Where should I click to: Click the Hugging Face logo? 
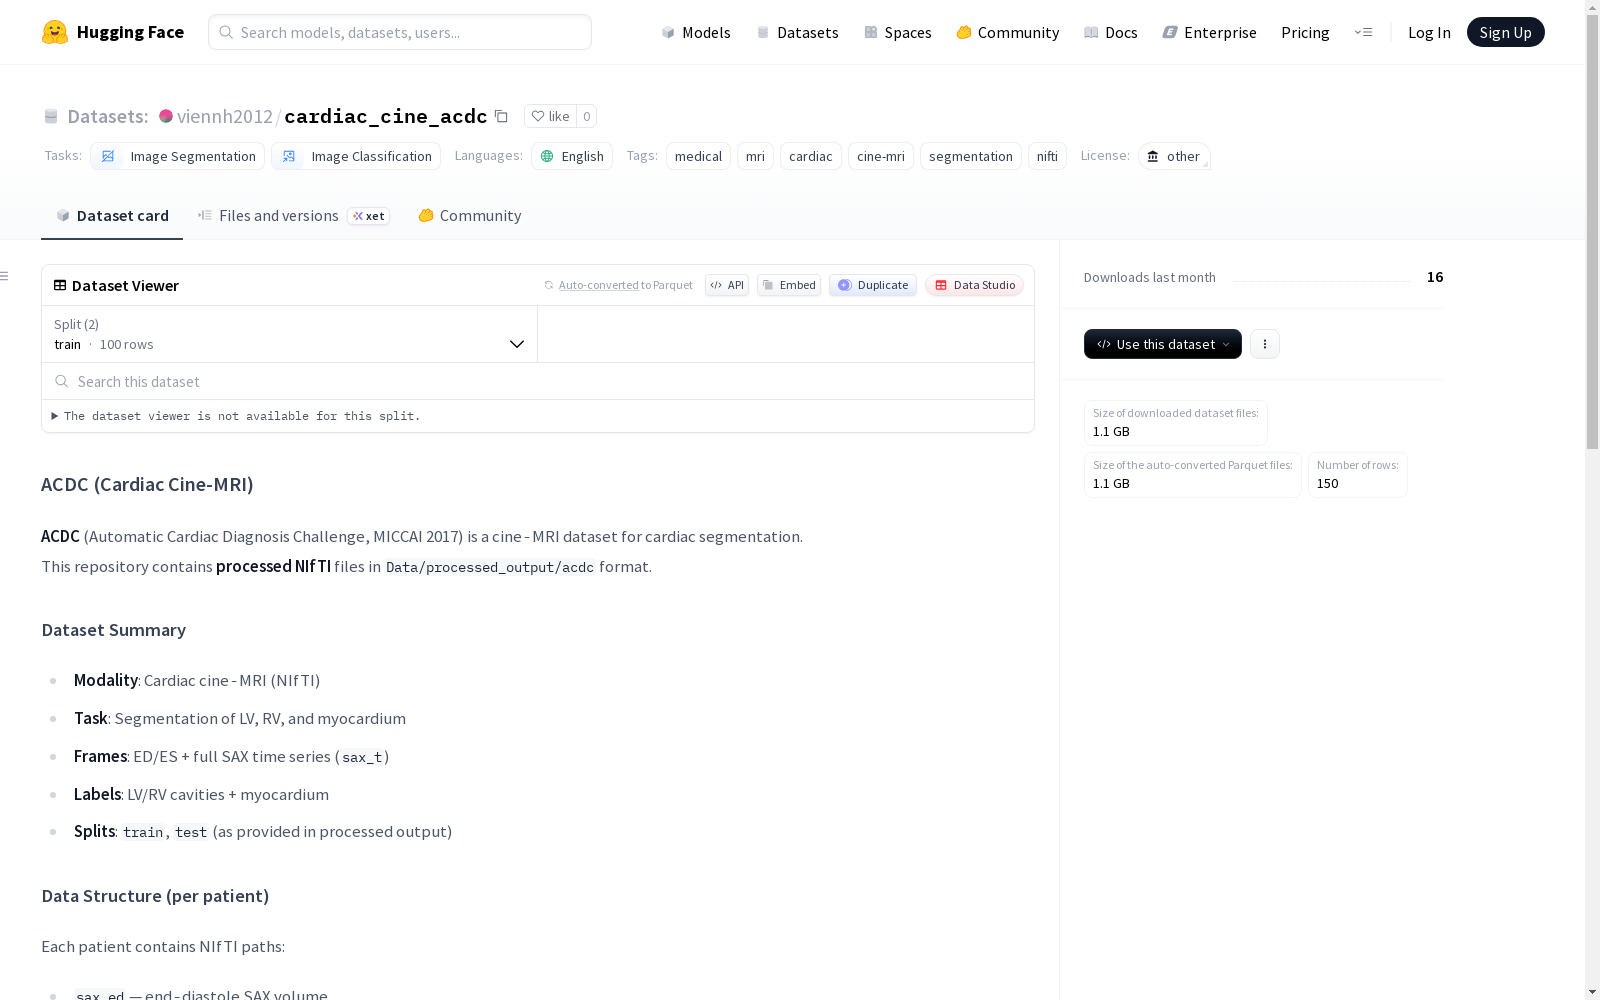112,32
